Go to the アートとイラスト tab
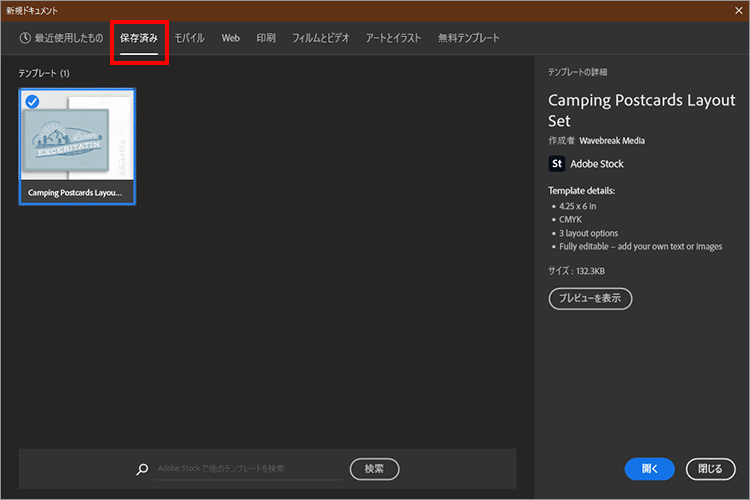750x500 pixels. [393, 38]
